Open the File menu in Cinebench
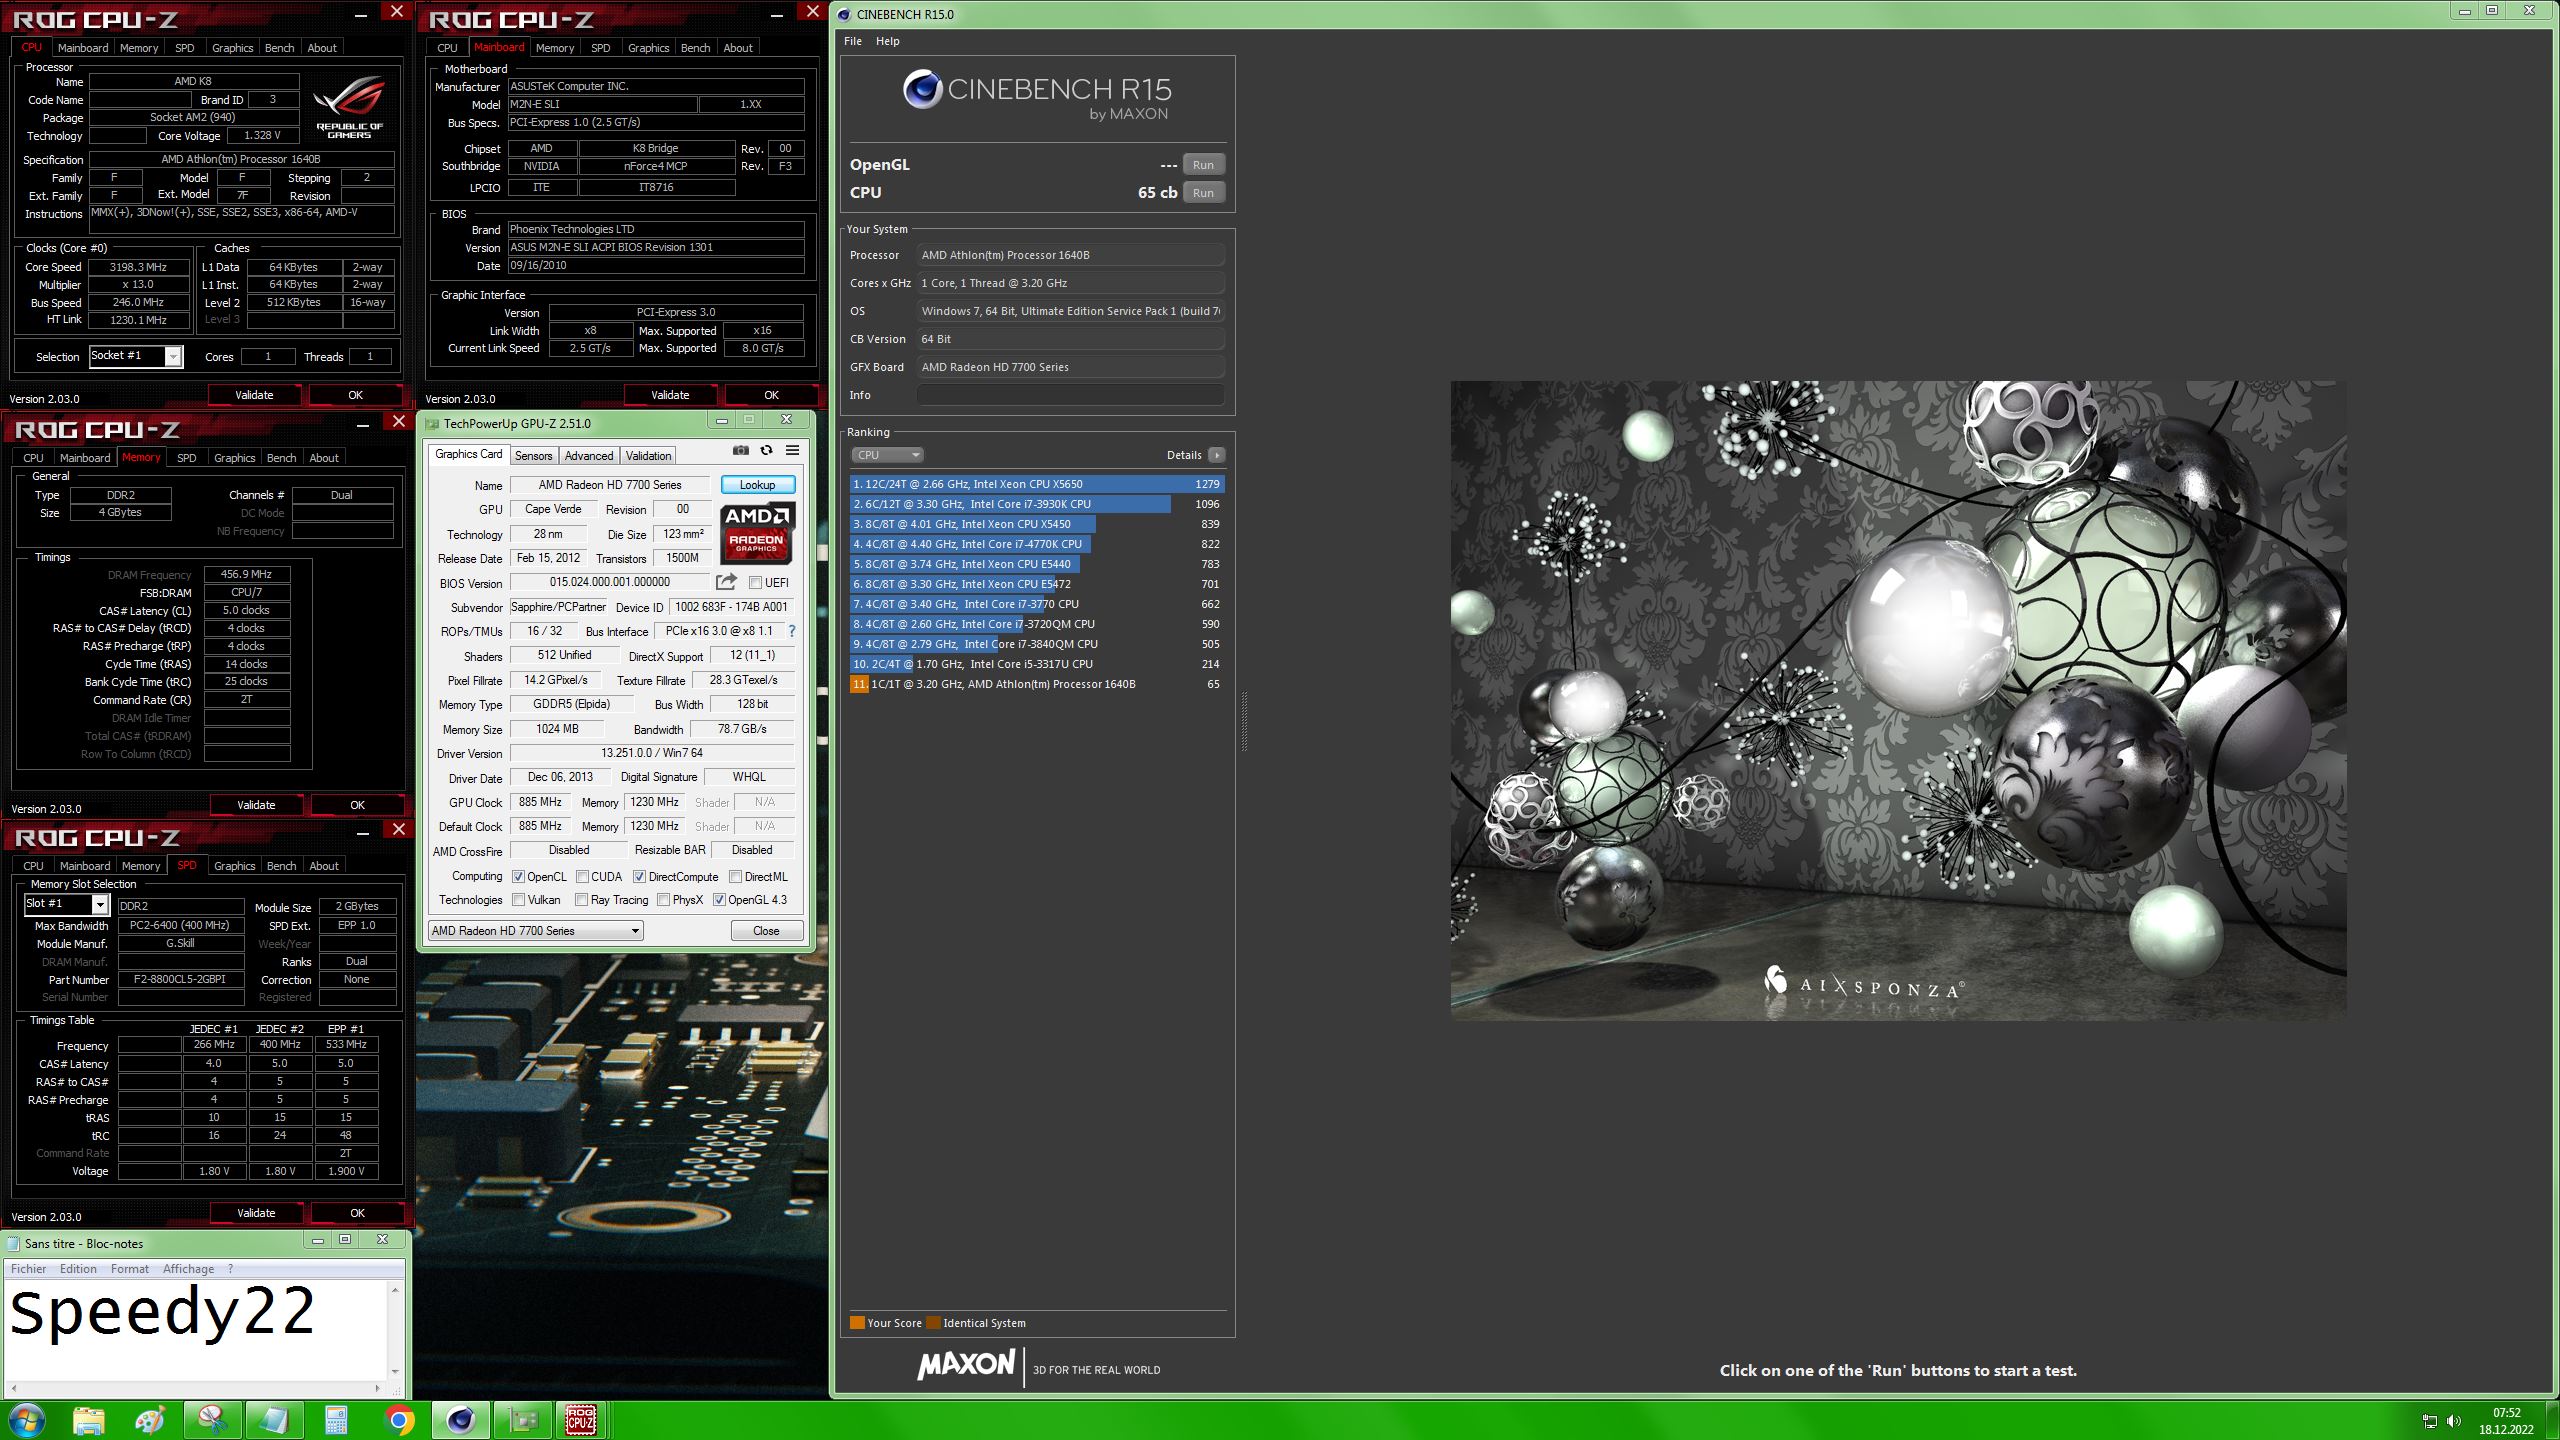 click(853, 41)
